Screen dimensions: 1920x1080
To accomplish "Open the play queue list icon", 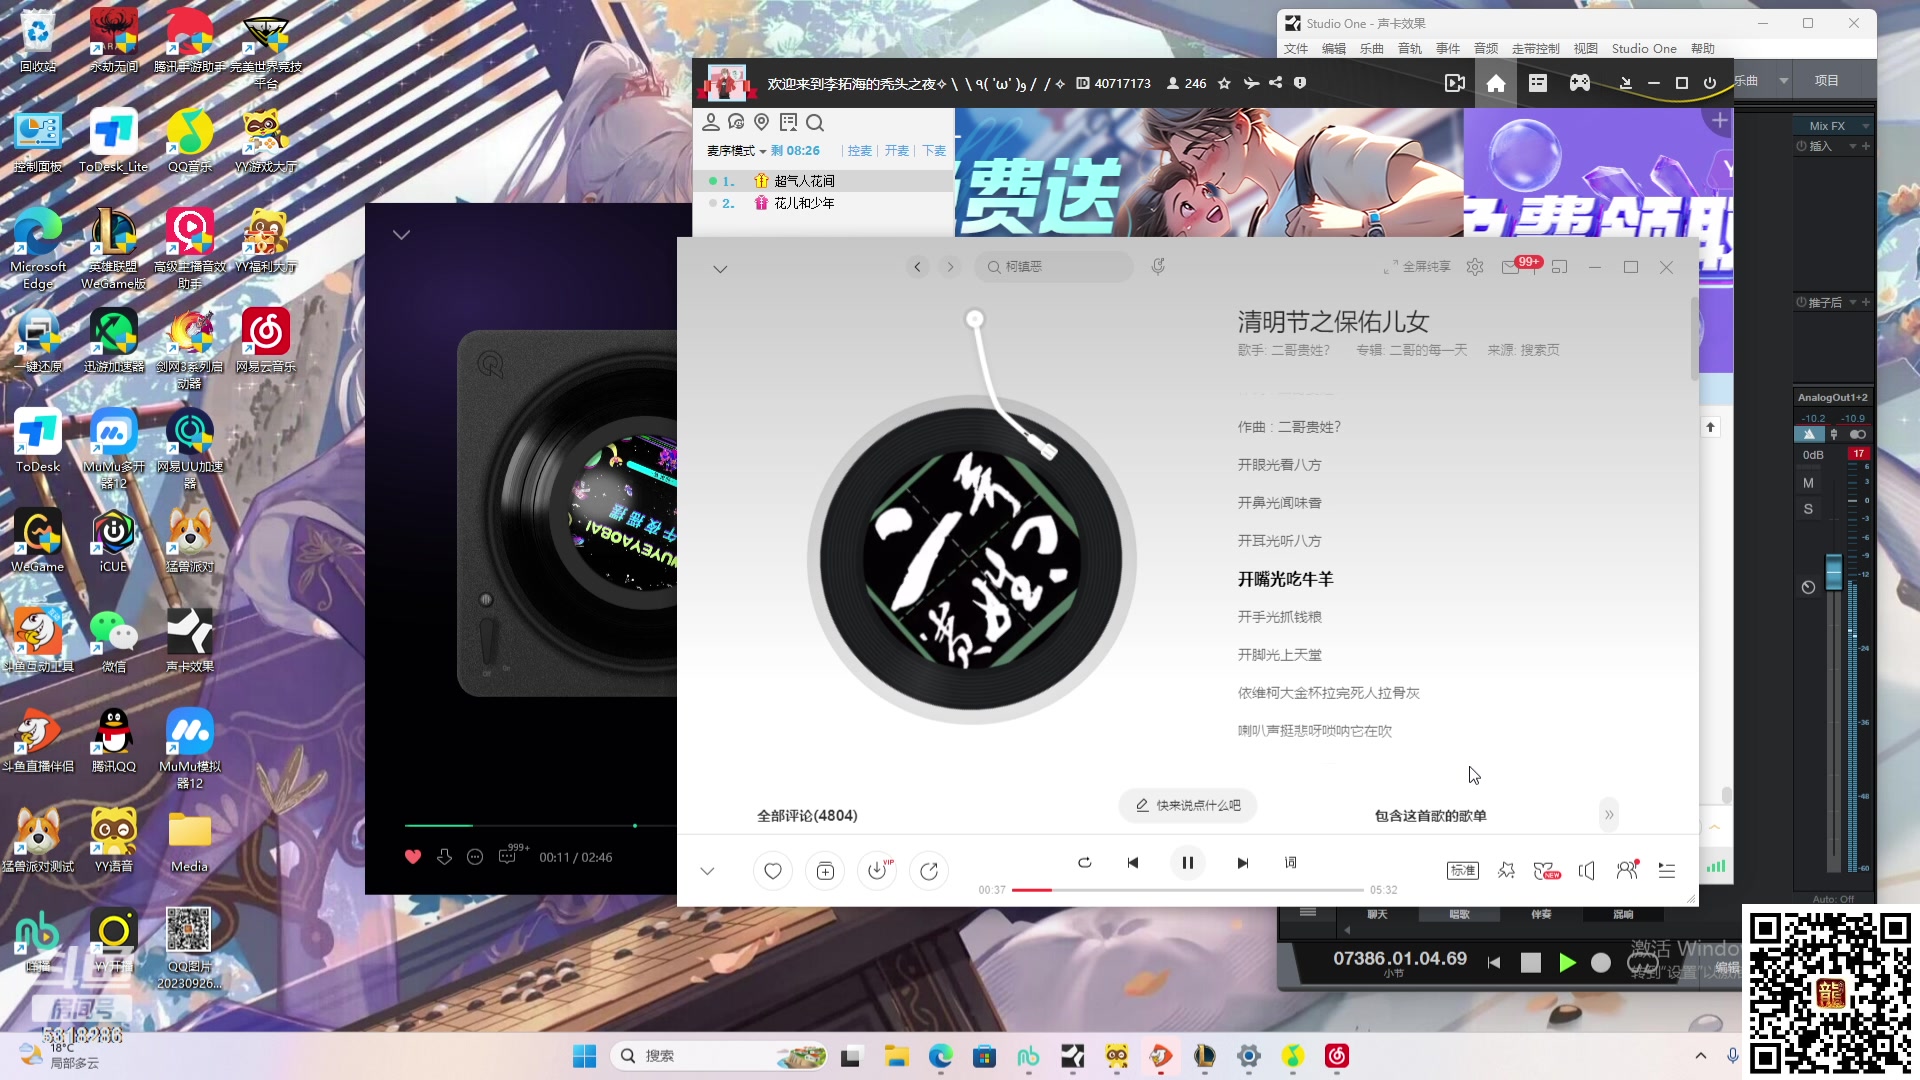I will 1667,870.
